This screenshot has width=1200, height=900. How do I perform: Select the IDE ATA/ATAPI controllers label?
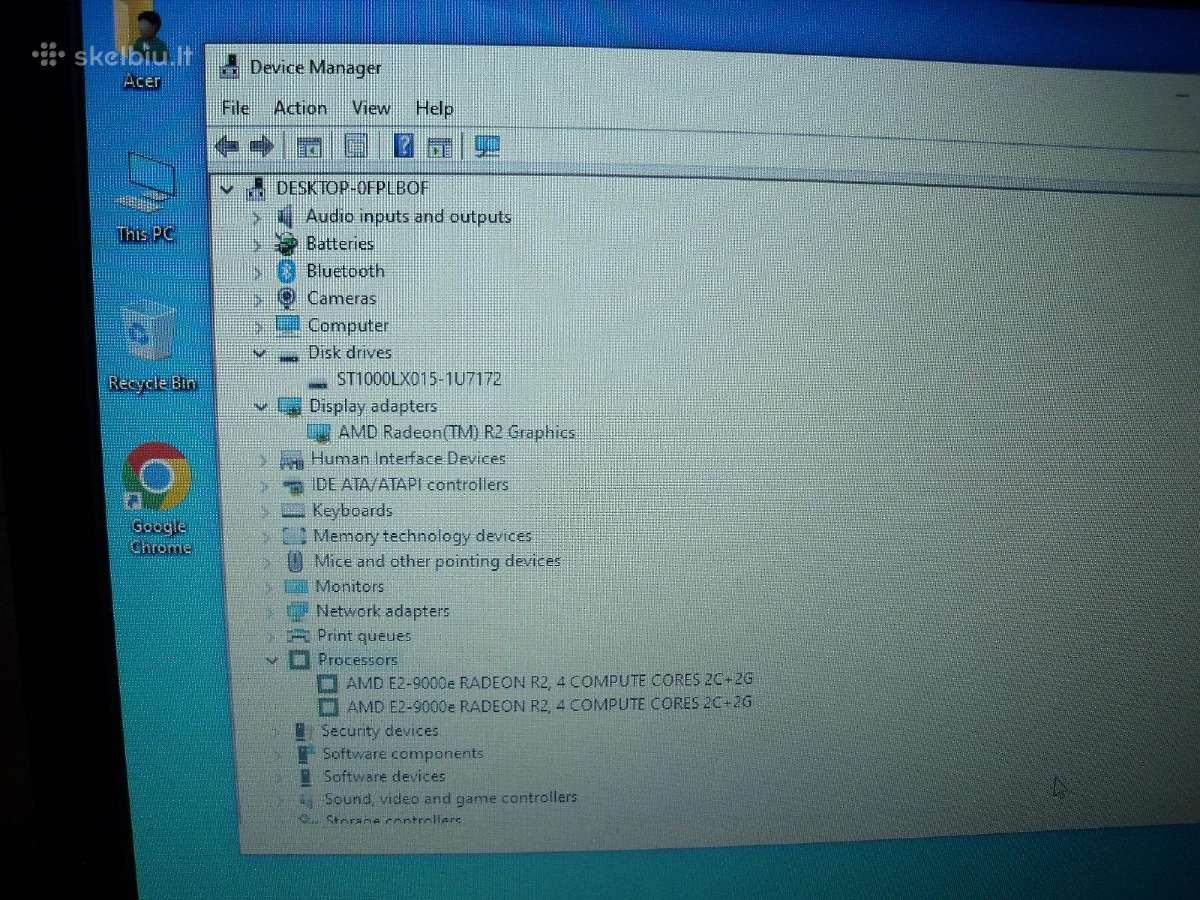point(410,484)
